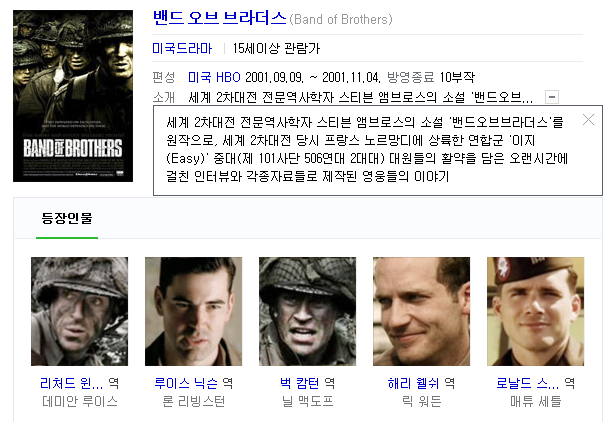Image resolution: width=614 pixels, height=422 pixels.
Task: Select the 등장인물 tab
Action: tap(67, 218)
